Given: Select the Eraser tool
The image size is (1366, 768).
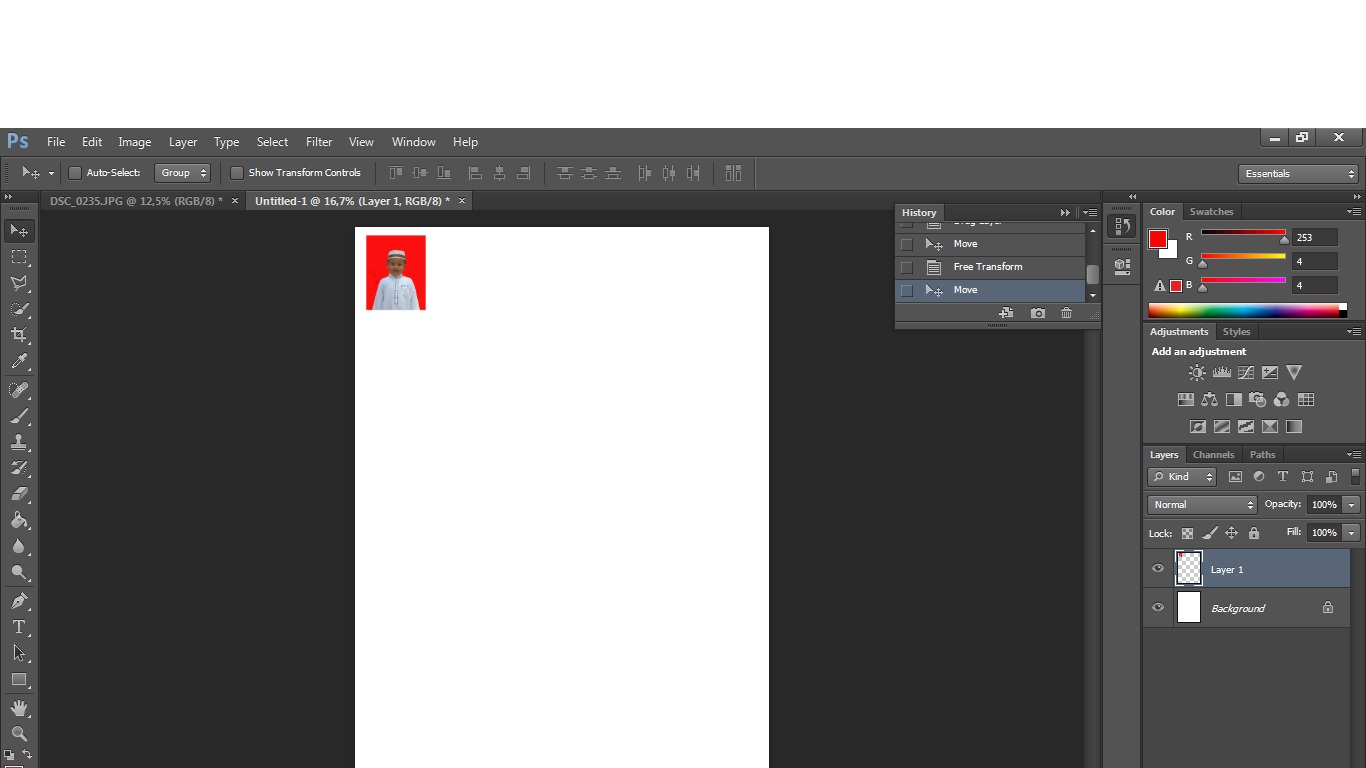Looking at the screenshot, I should (19, 494).
